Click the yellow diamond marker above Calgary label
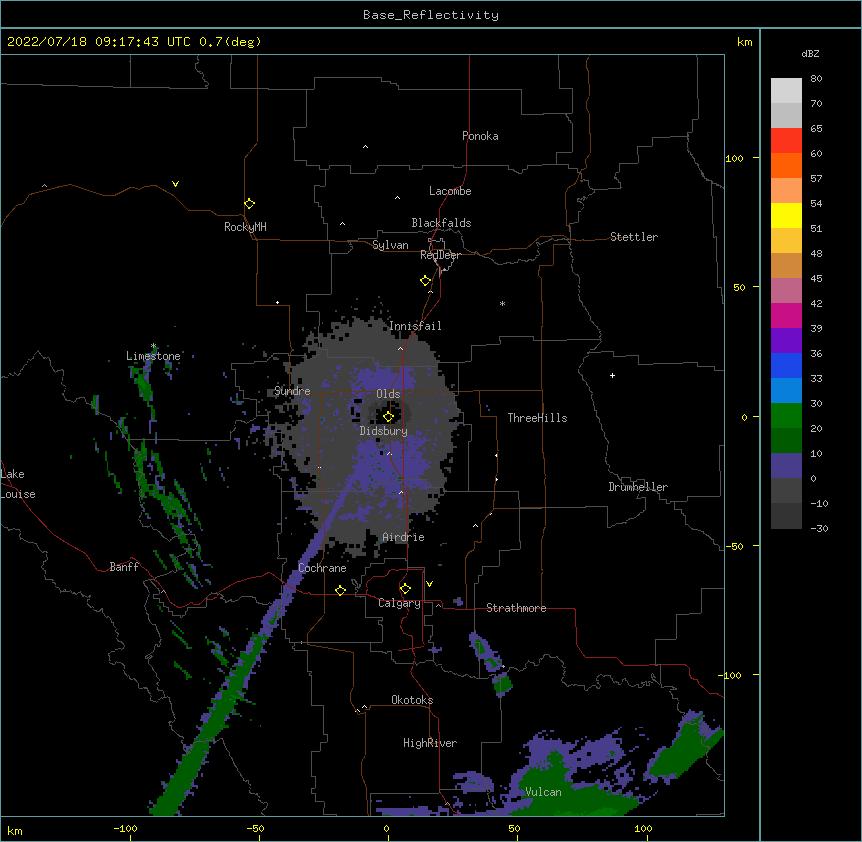This screenshot has height=842, width=862. pos(405,589)
